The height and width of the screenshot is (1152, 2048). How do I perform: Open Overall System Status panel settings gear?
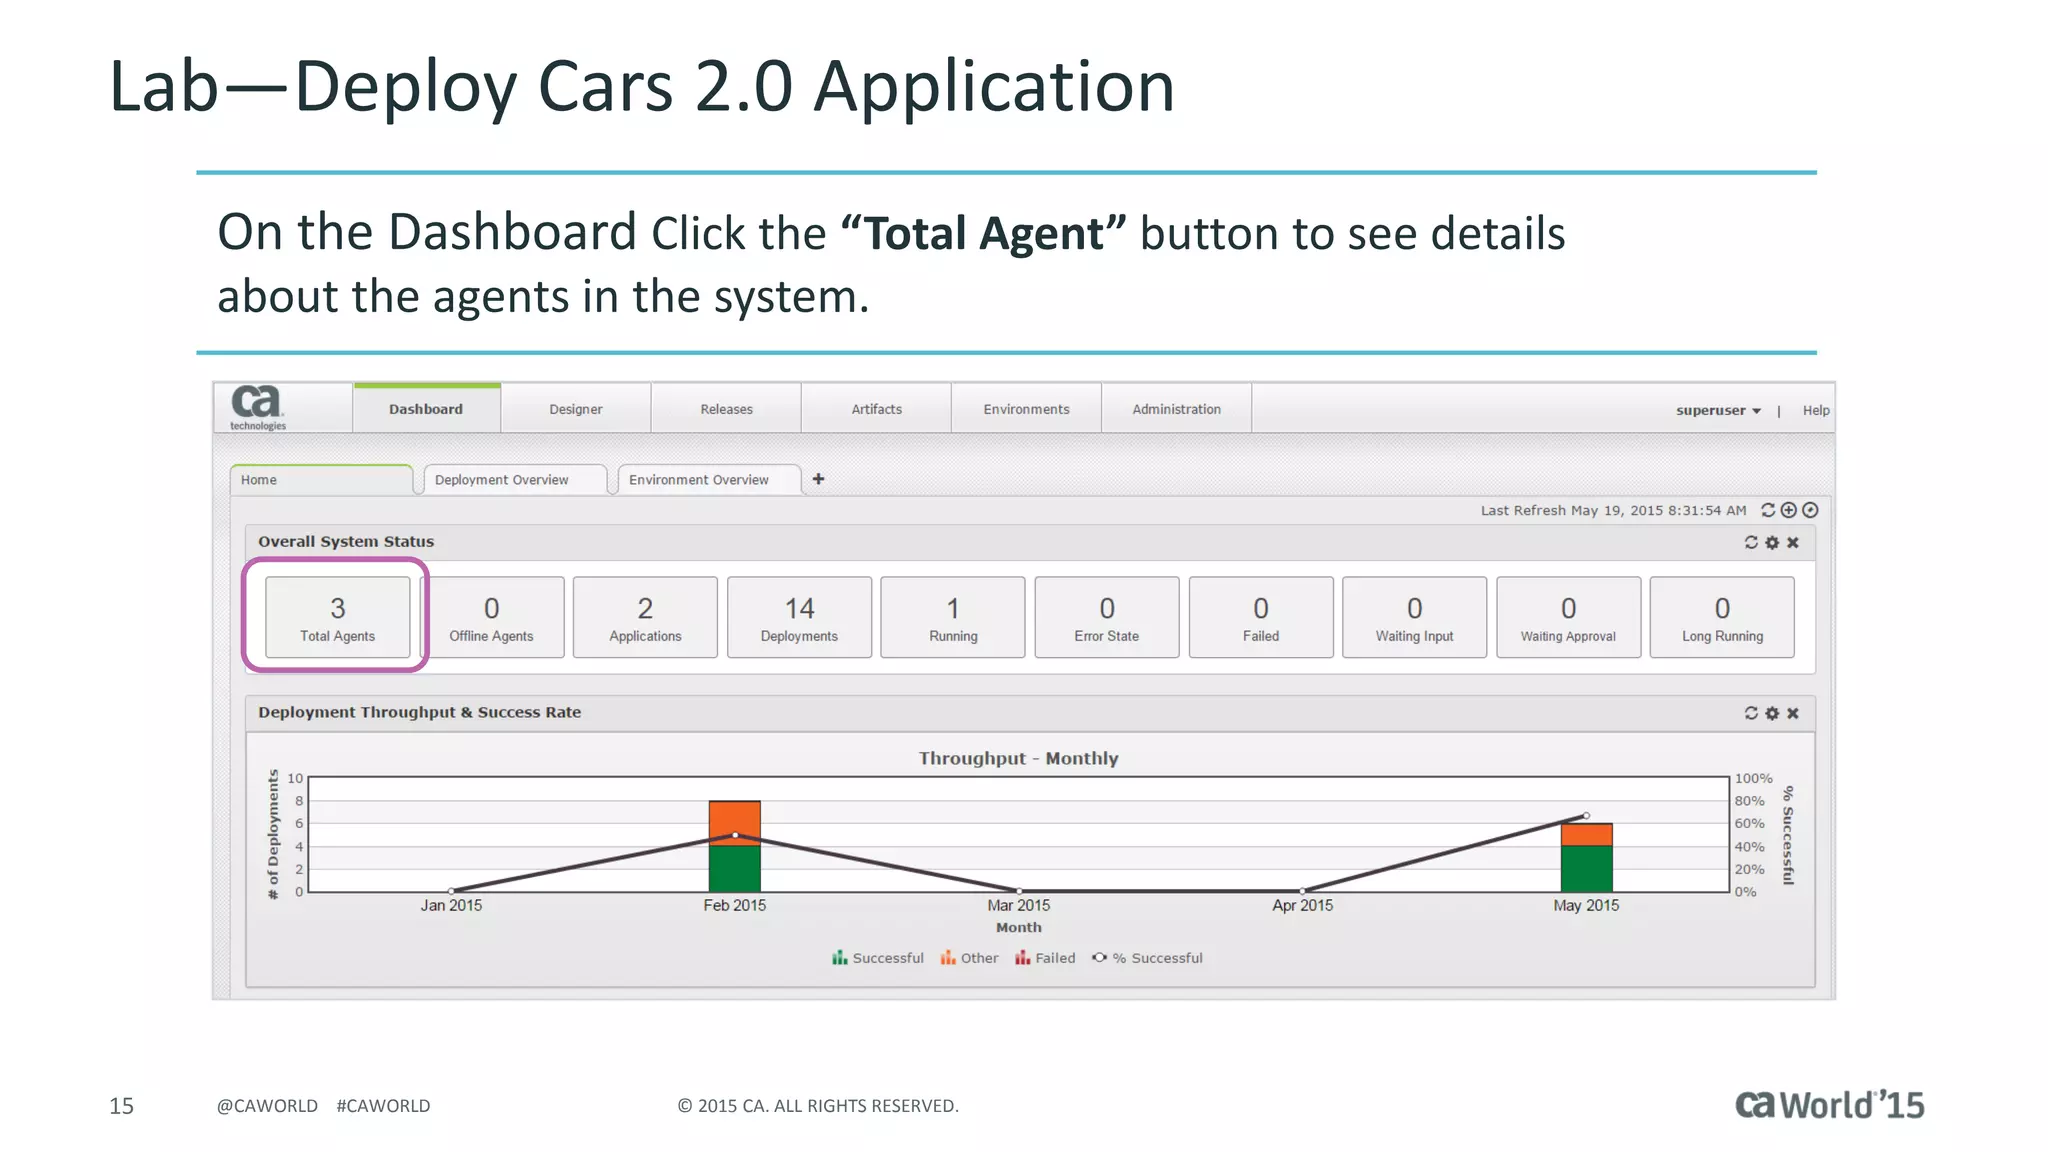tap(1772, 542)
